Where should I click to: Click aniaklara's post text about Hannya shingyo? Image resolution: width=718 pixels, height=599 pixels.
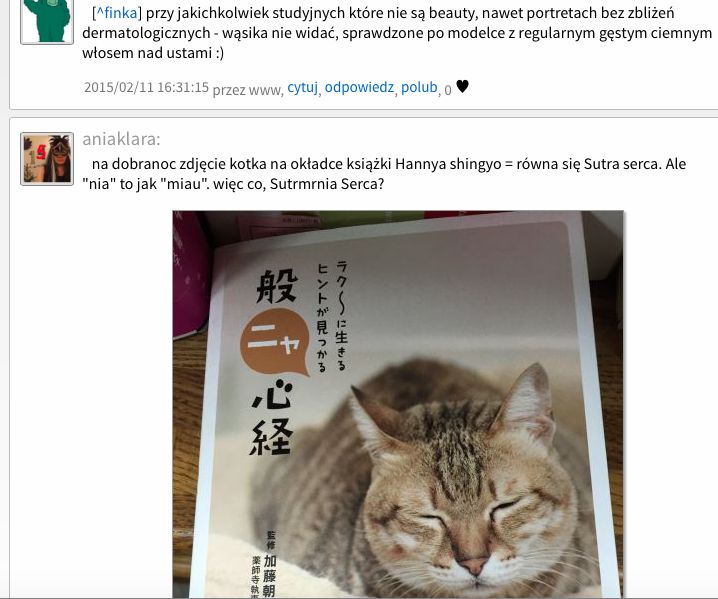(x=384, y=174)
